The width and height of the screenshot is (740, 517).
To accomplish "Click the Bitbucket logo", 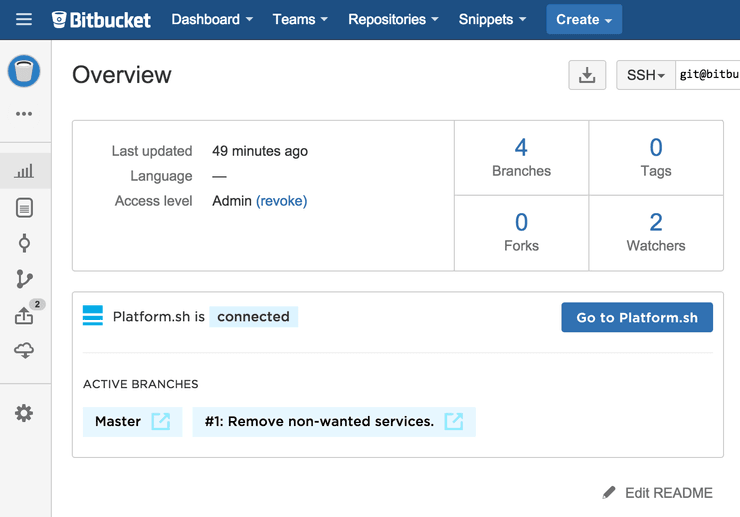I will click(x=101, y=19).
